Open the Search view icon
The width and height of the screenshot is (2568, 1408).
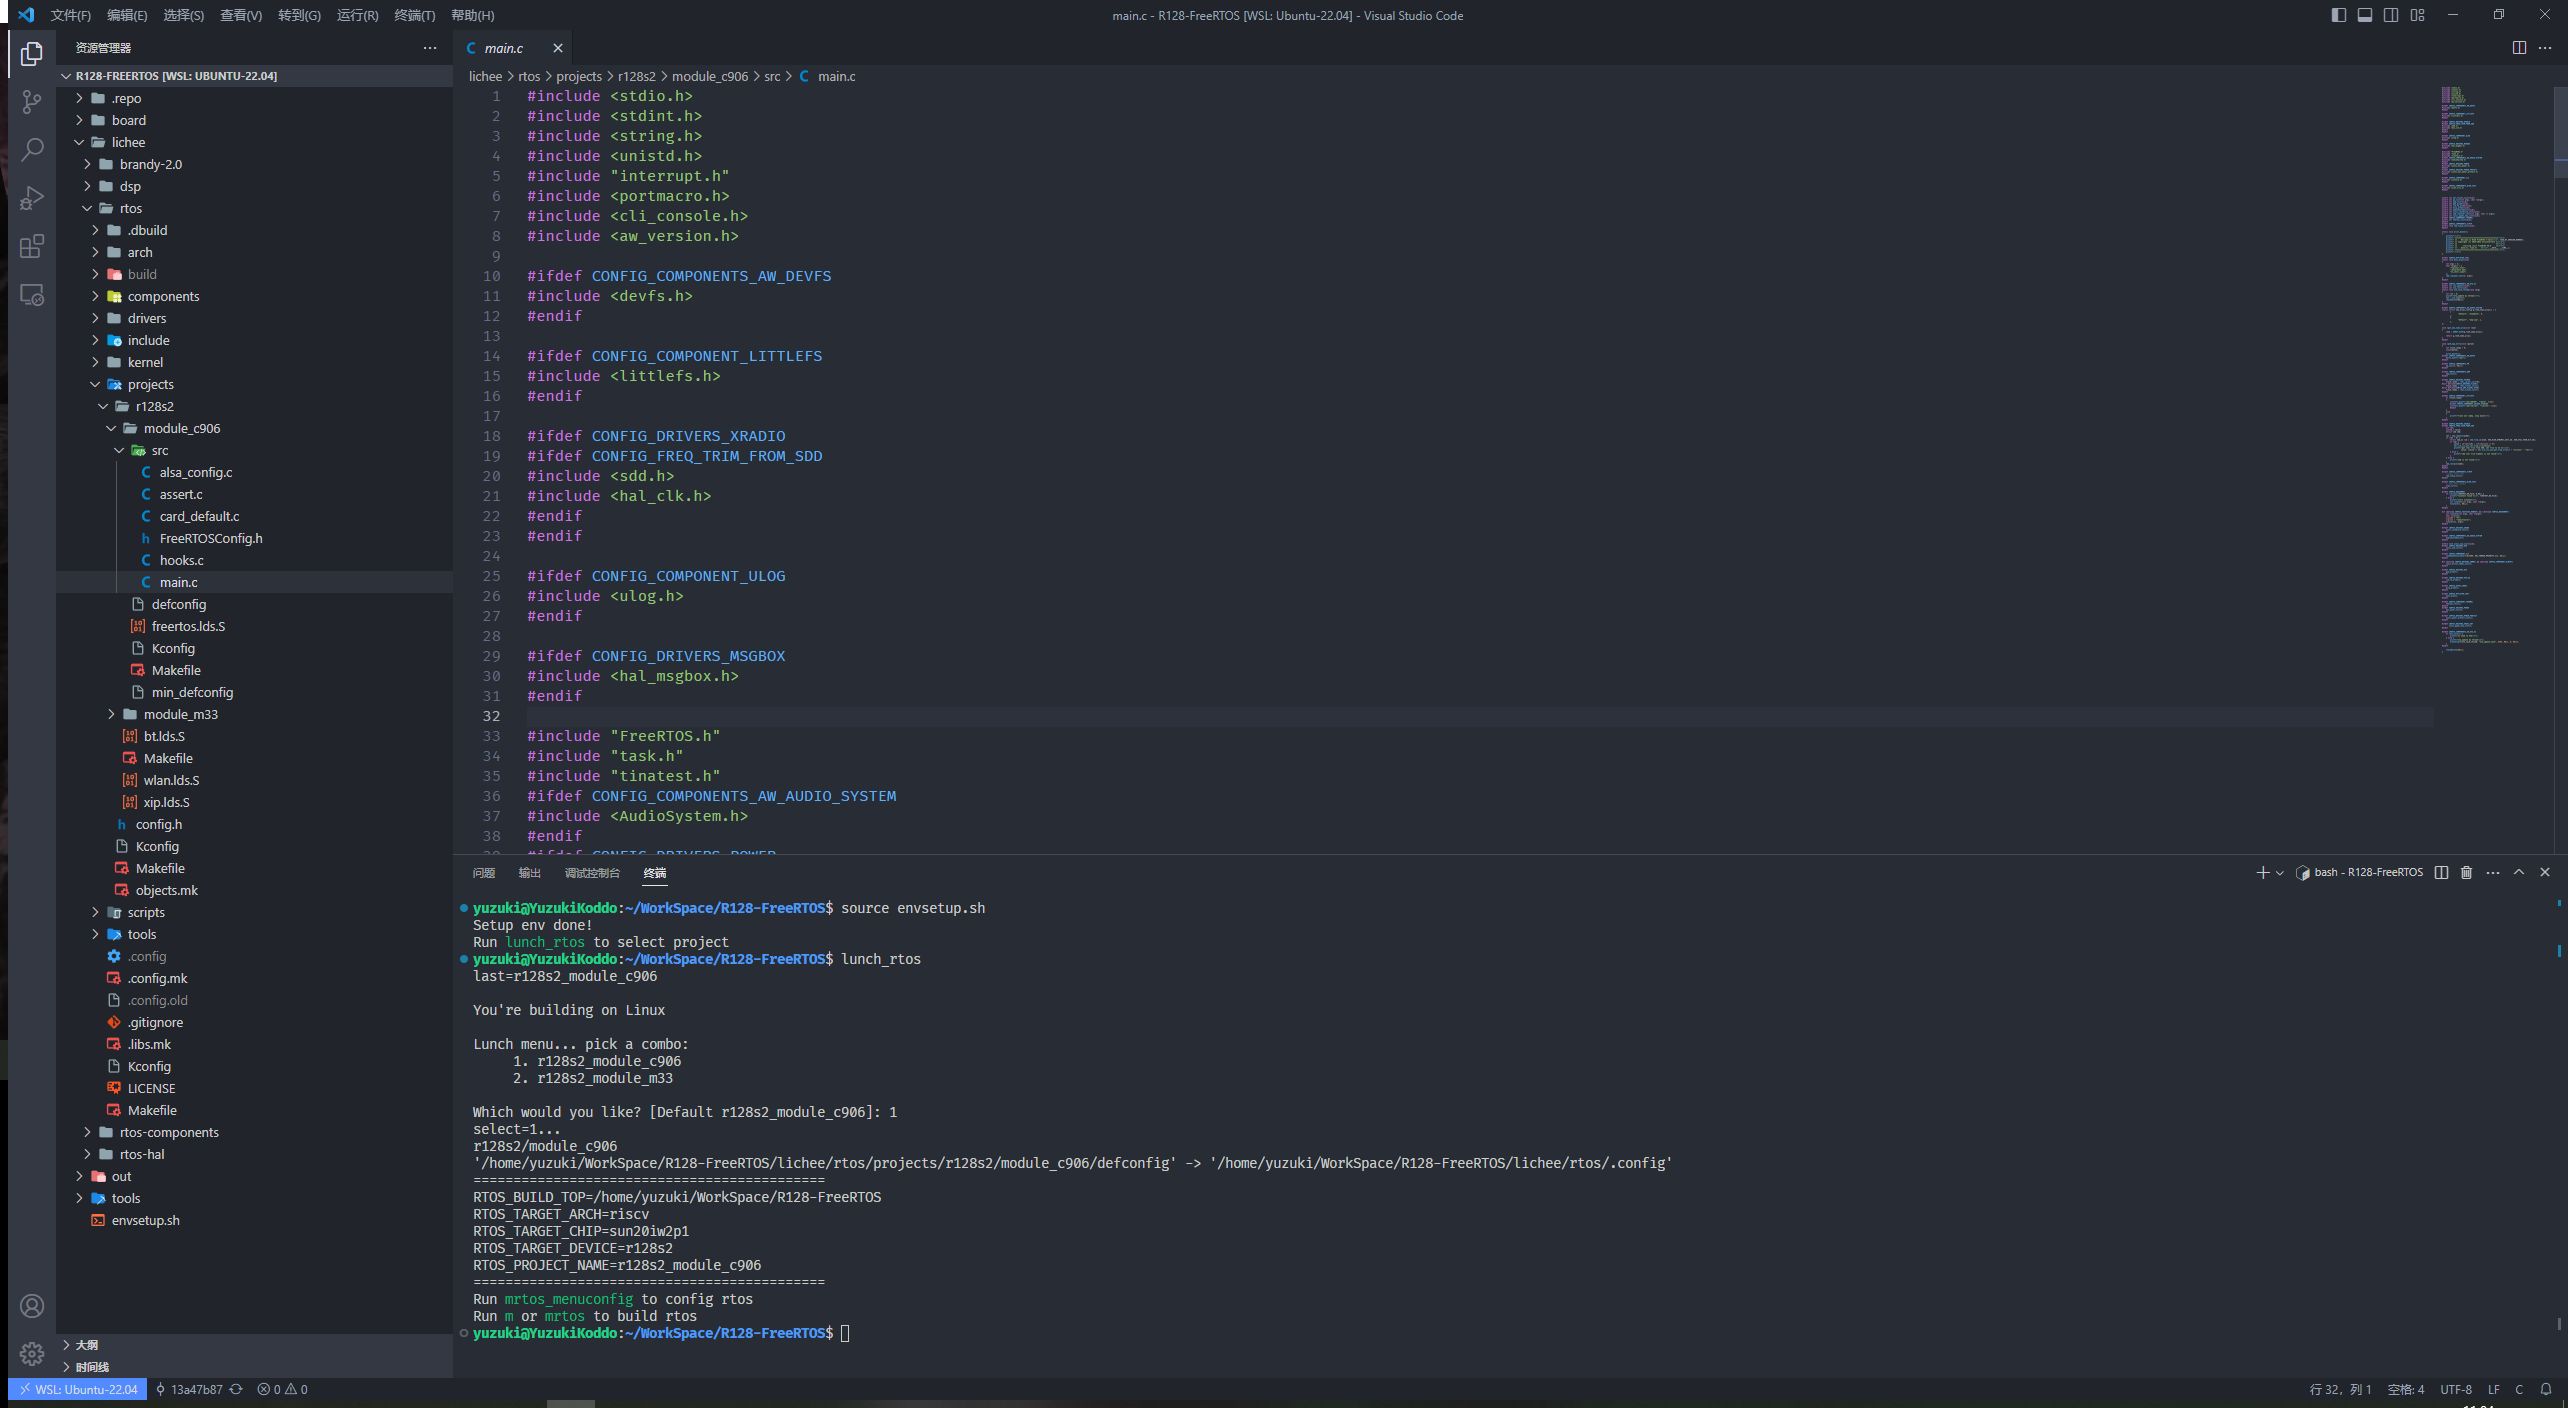click(32, 150)
